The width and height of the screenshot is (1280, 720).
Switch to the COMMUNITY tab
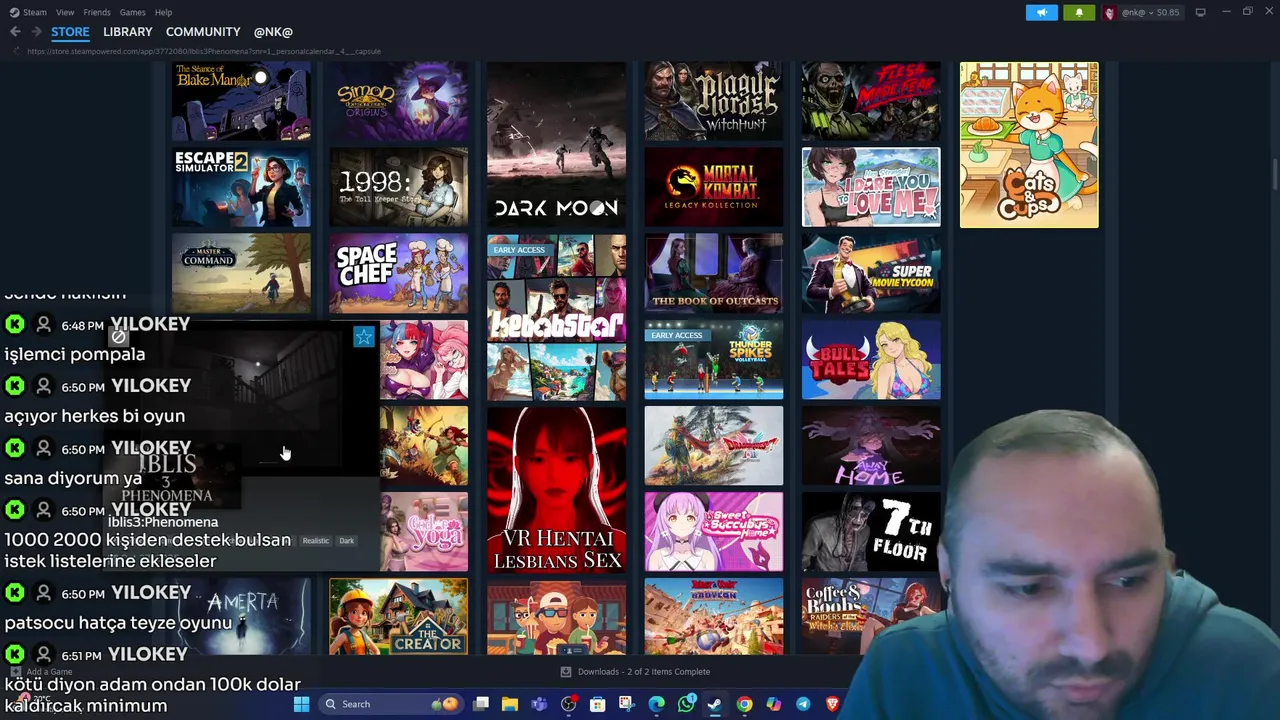(203, 32)
